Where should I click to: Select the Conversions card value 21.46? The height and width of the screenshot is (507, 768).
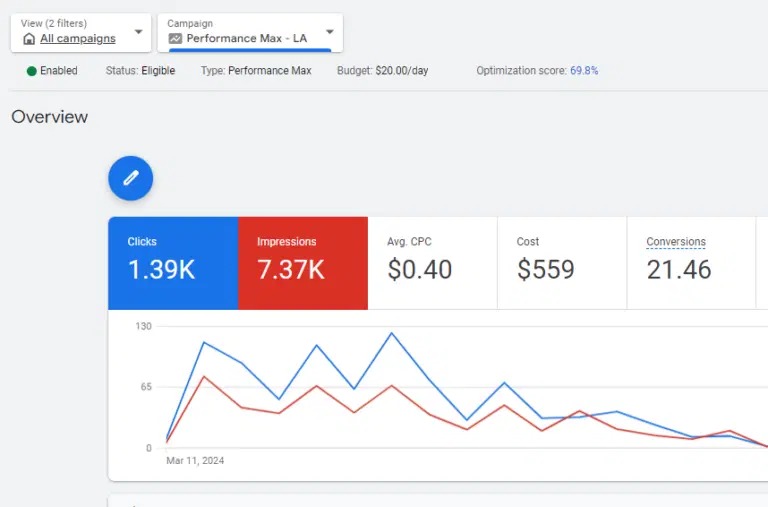coord(678,270)
